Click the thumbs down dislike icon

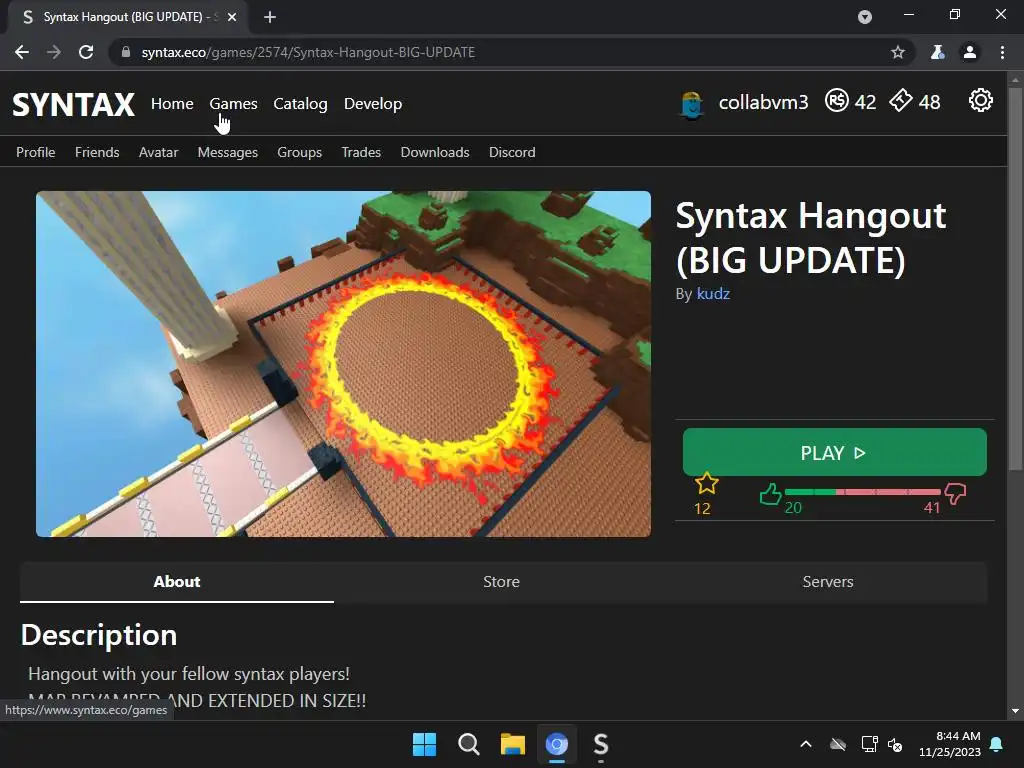tap(955, 494)
